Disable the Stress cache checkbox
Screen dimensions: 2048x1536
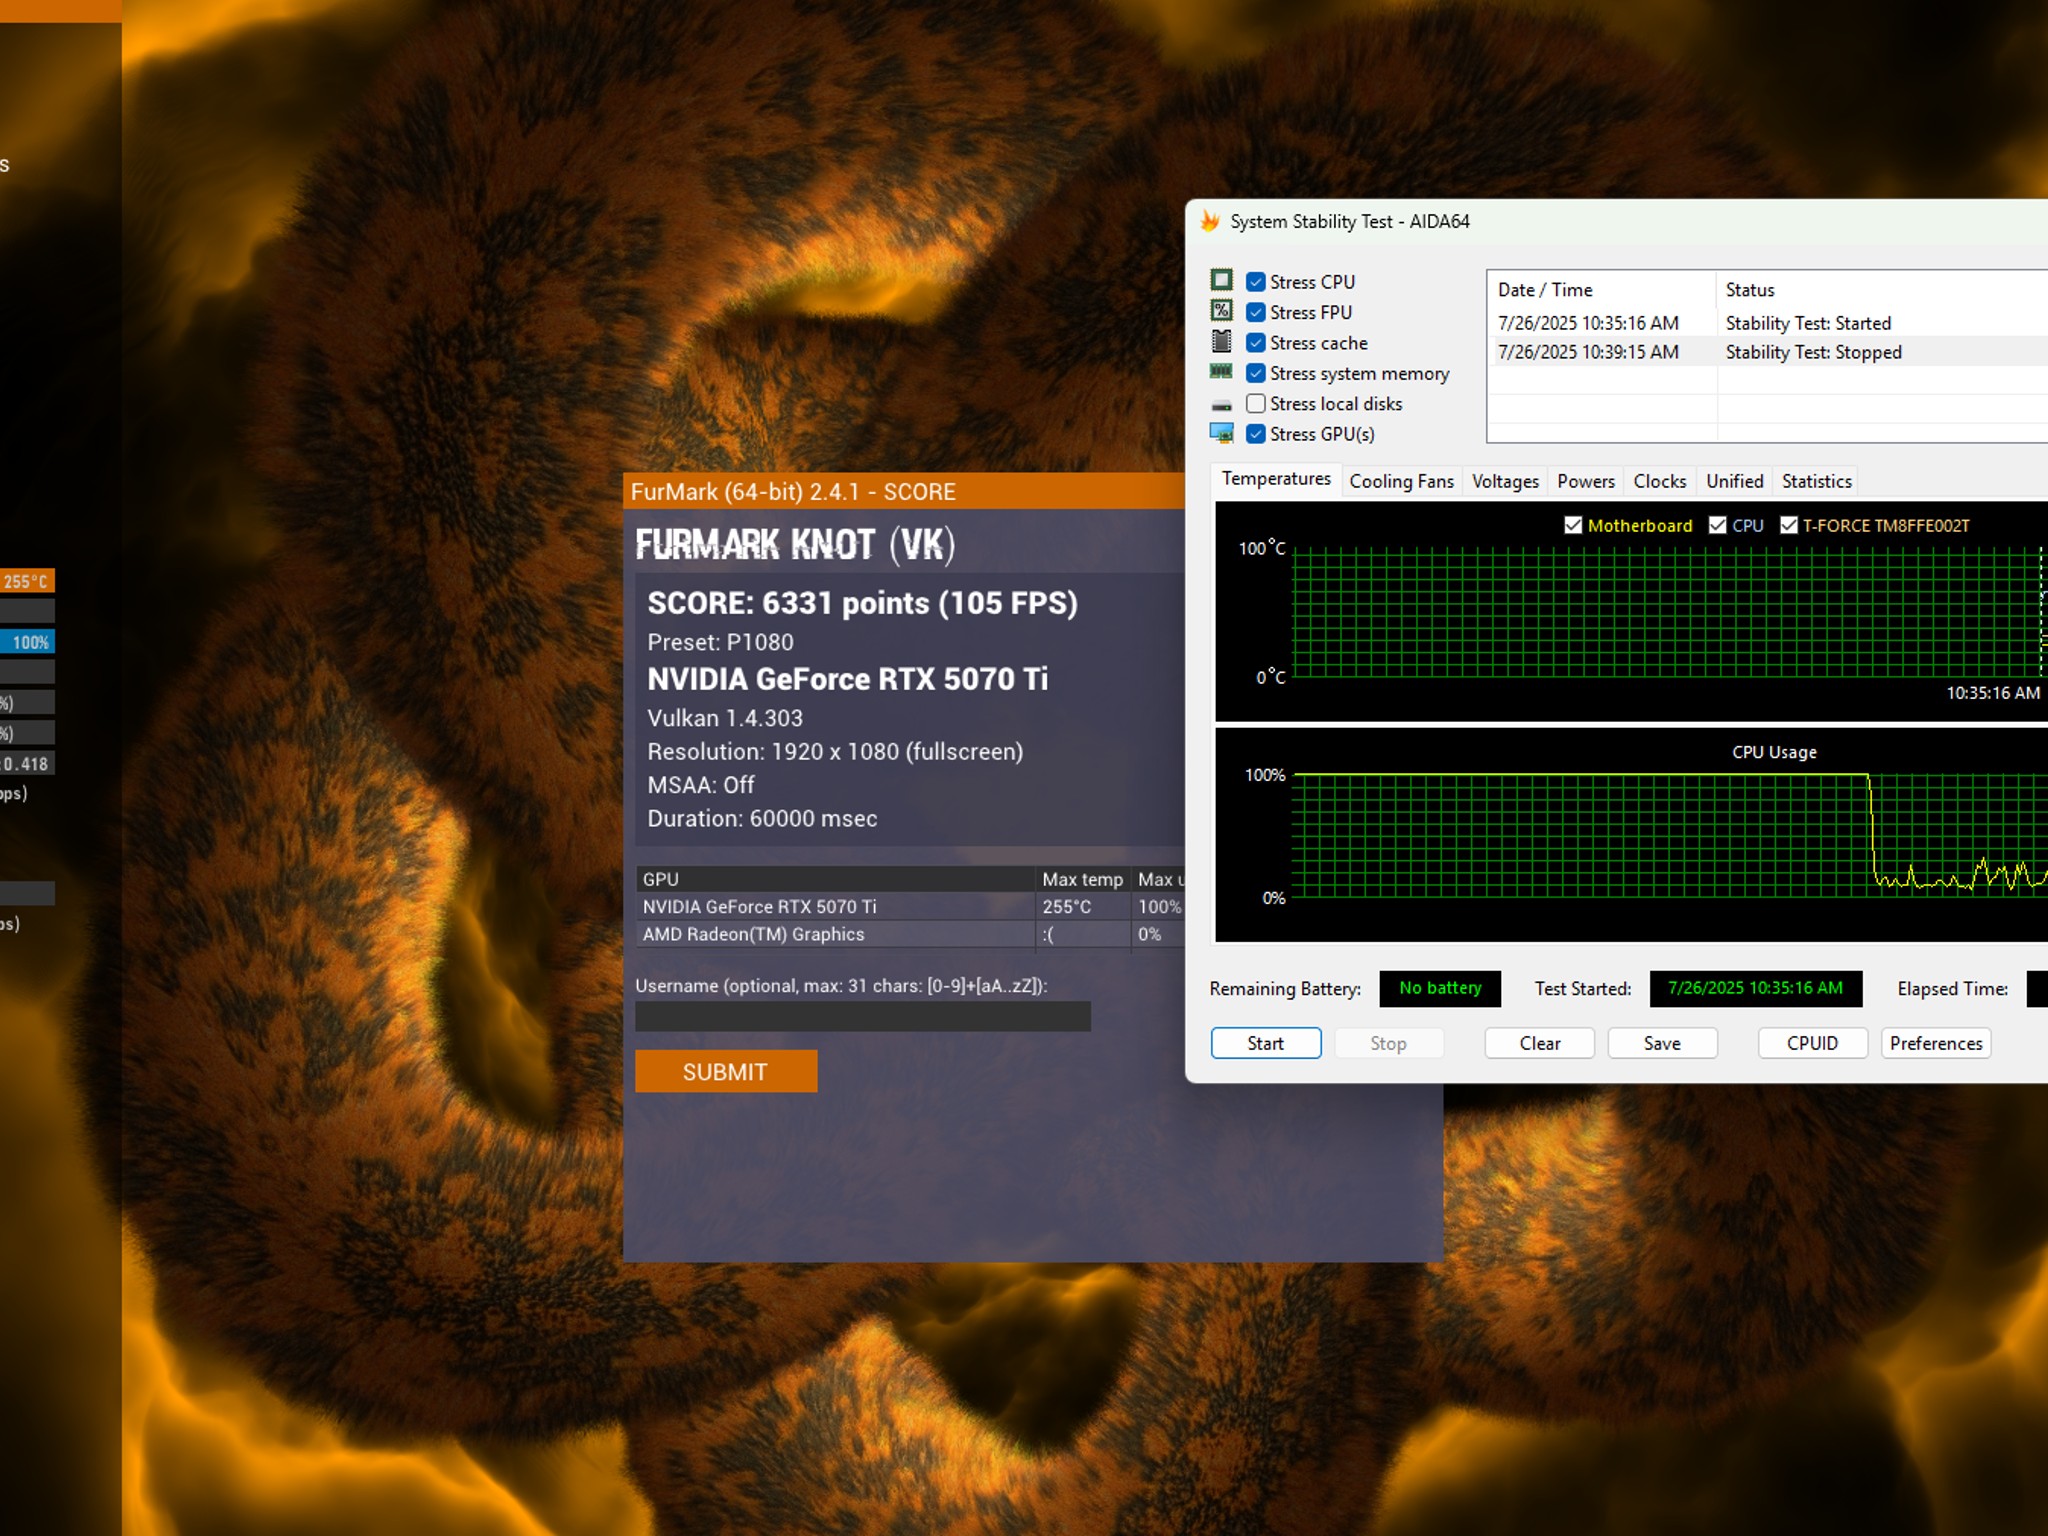(1256, 343)
